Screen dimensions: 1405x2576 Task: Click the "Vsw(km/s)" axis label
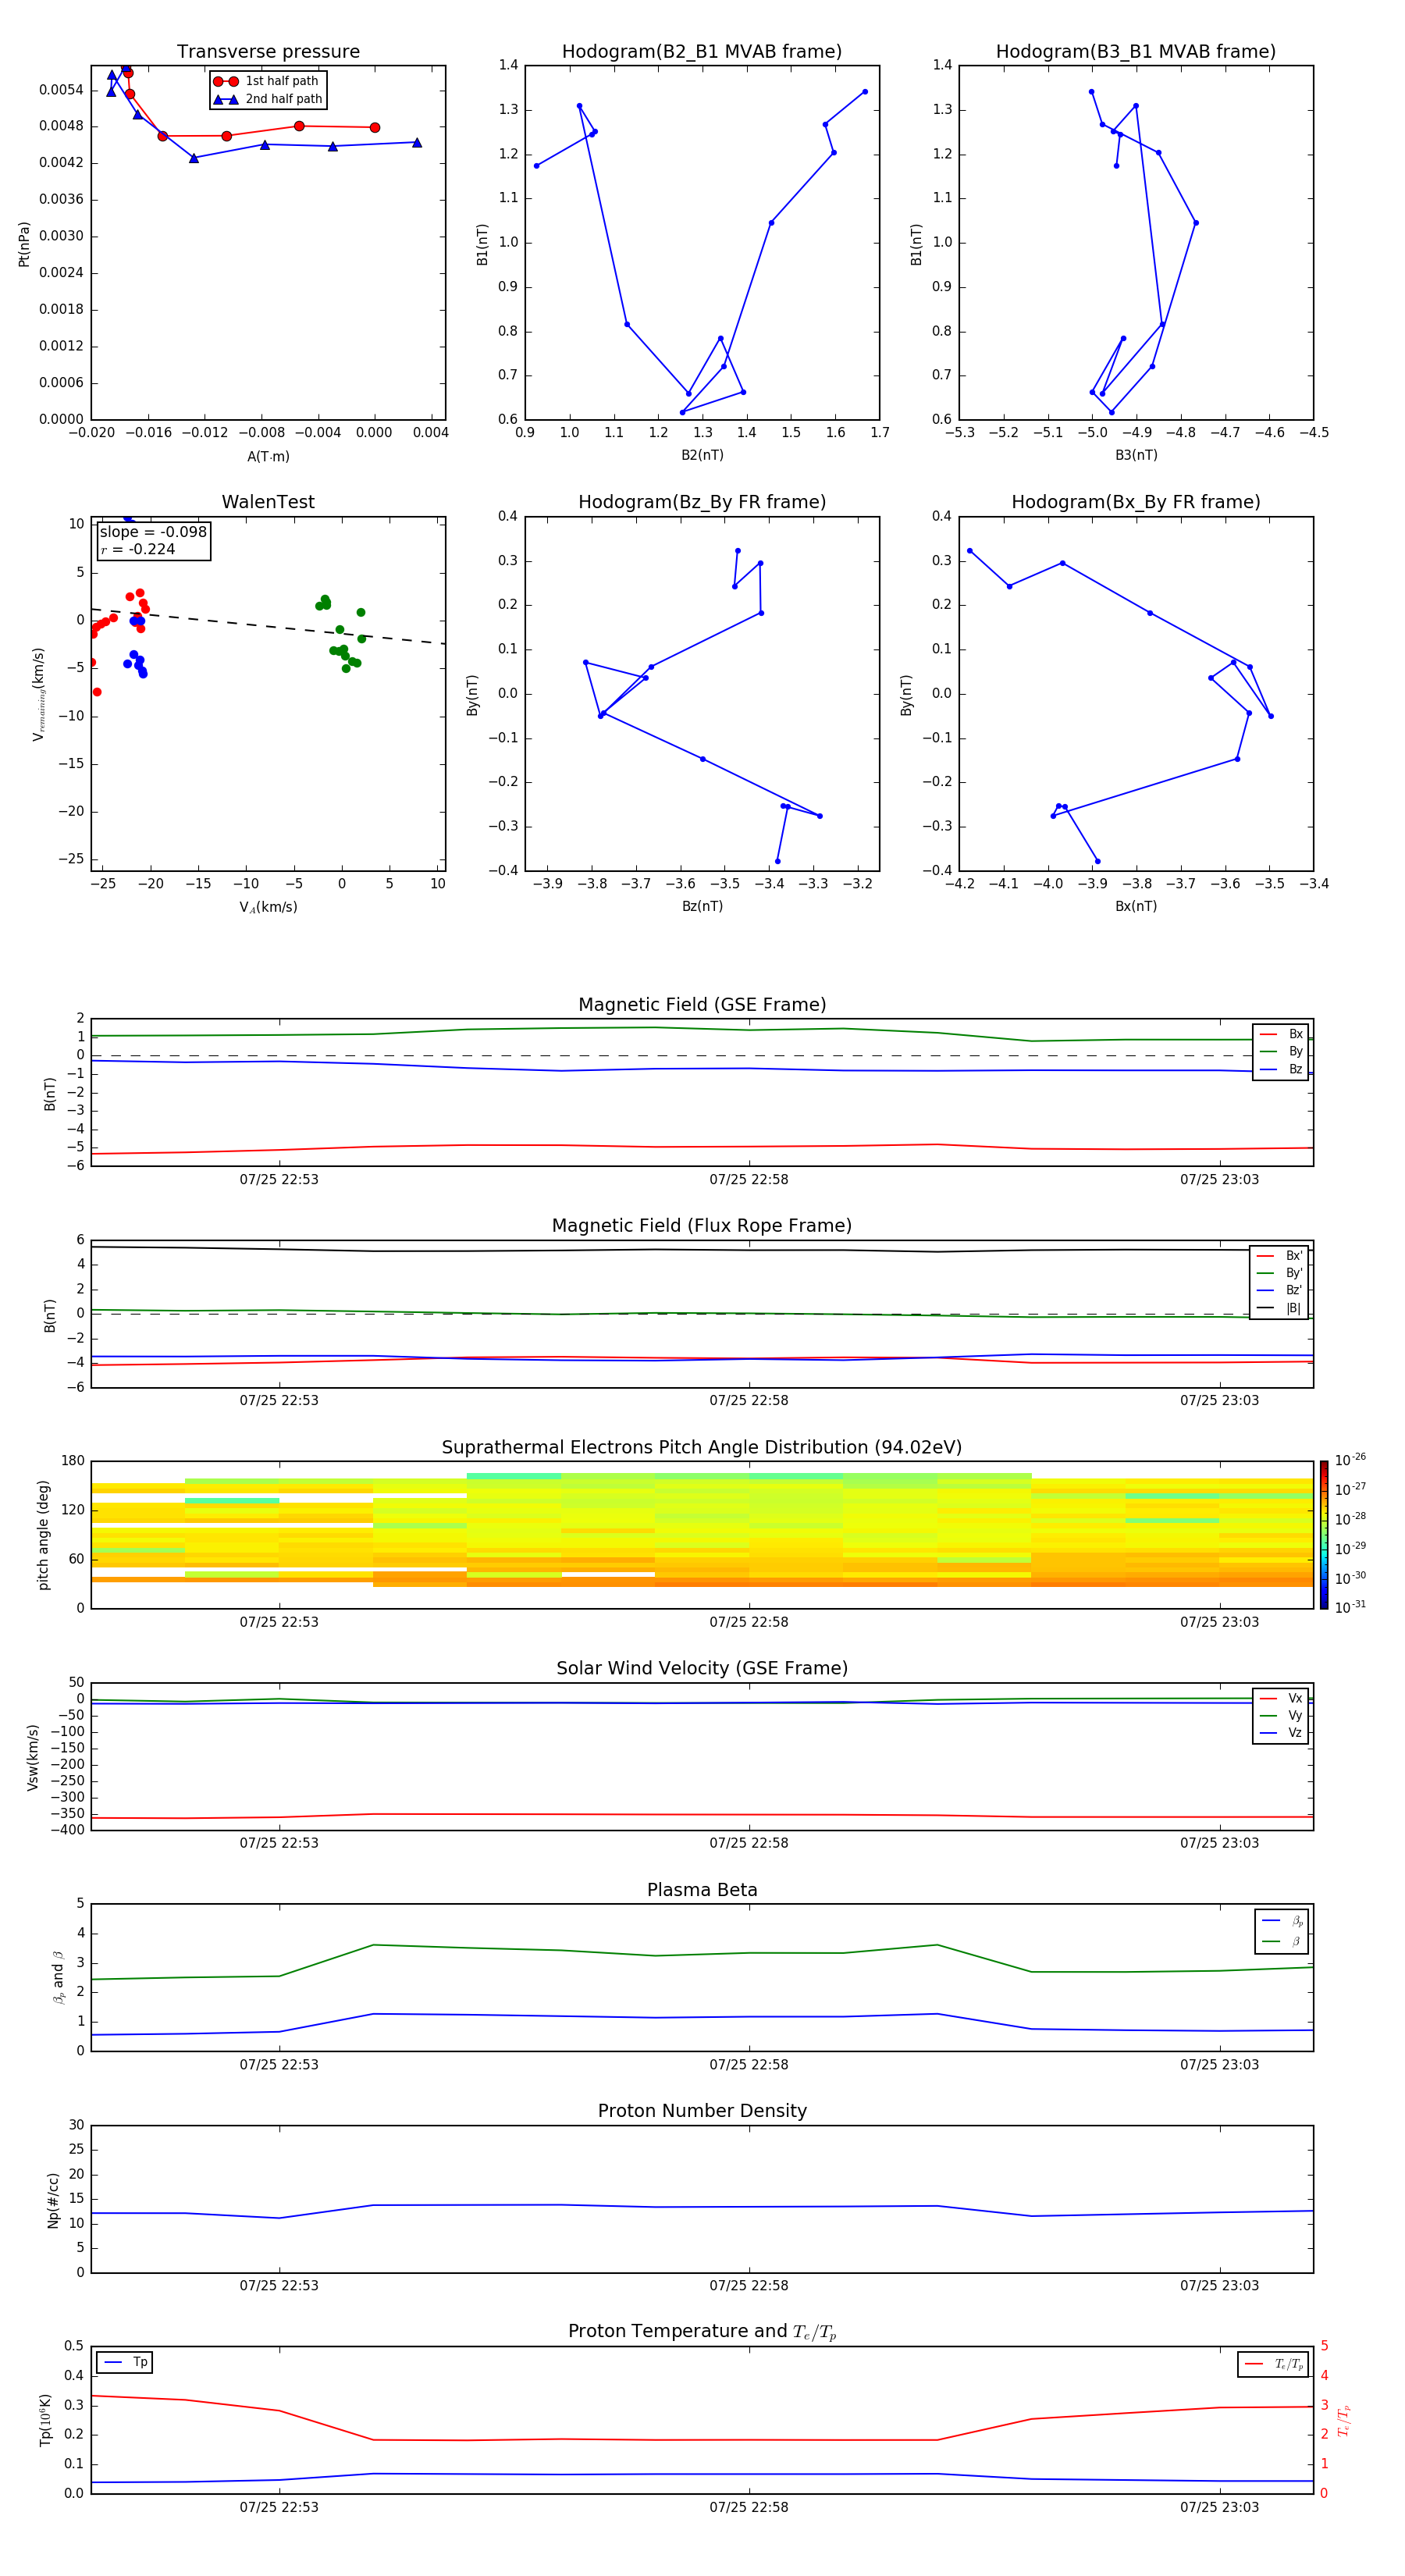[x=32, y=1757]
